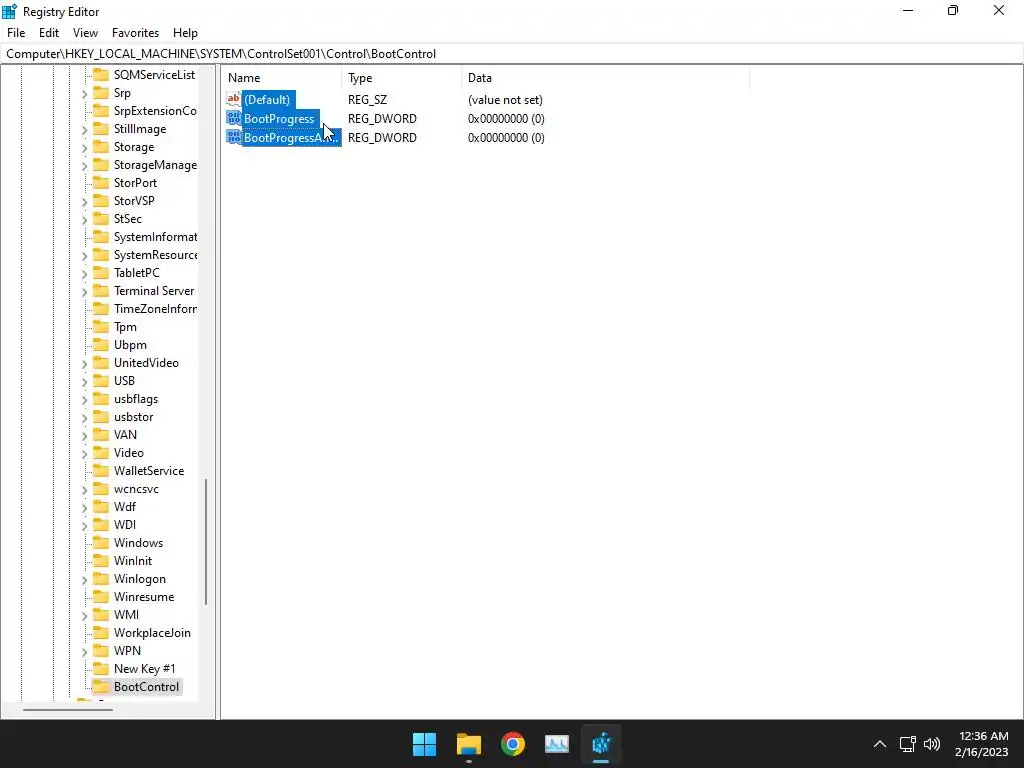Viewport: 1024px width, 768px height.
Task: Expand the StorageManage key
Action: pos(84,166)
